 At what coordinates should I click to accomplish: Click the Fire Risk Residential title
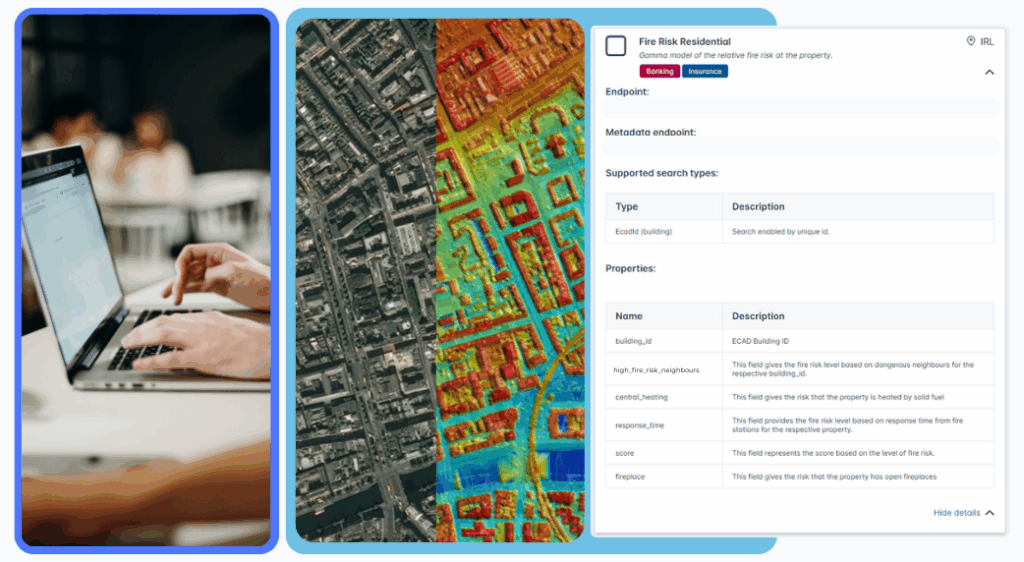tap(684, 41)
